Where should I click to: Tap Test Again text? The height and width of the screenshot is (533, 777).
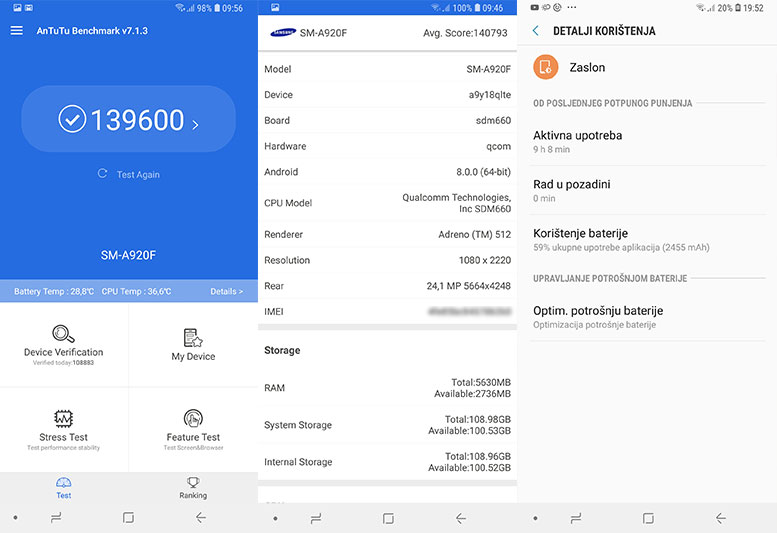[x=138, y=174]
